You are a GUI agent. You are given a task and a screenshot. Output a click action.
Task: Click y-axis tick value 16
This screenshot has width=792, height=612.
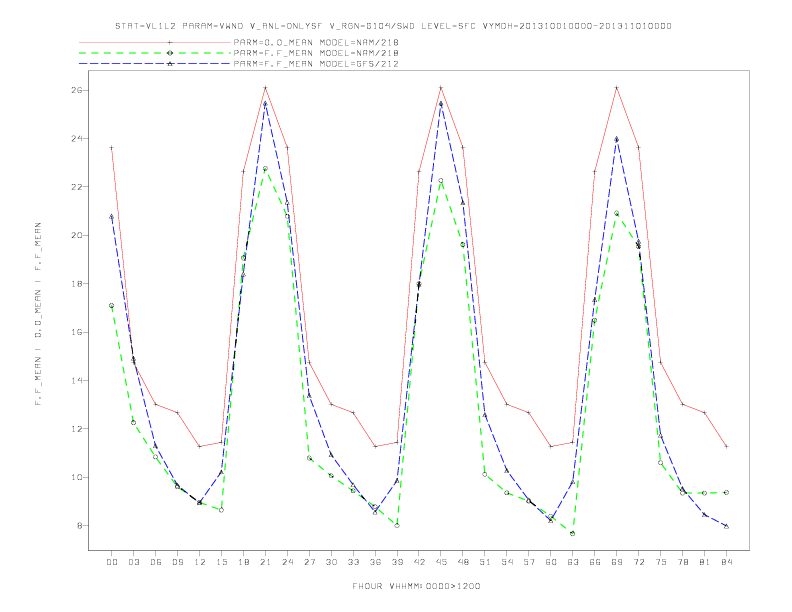click(x=79, y=332)
